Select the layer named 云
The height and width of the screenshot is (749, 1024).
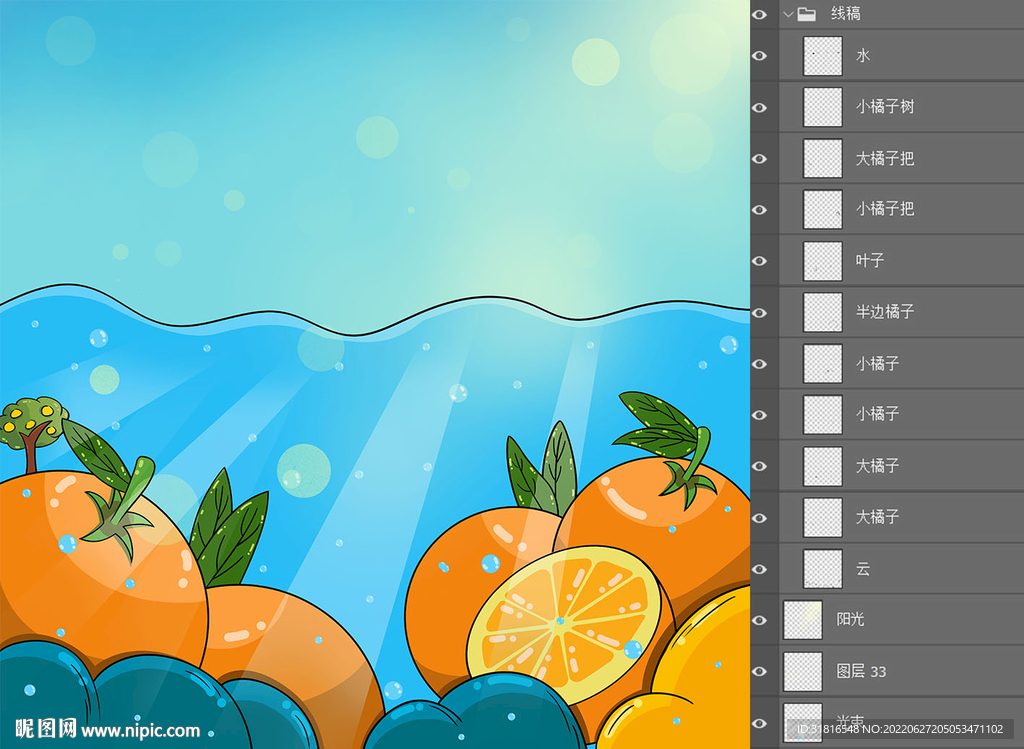pyautogui.click(x=863, y=569)
